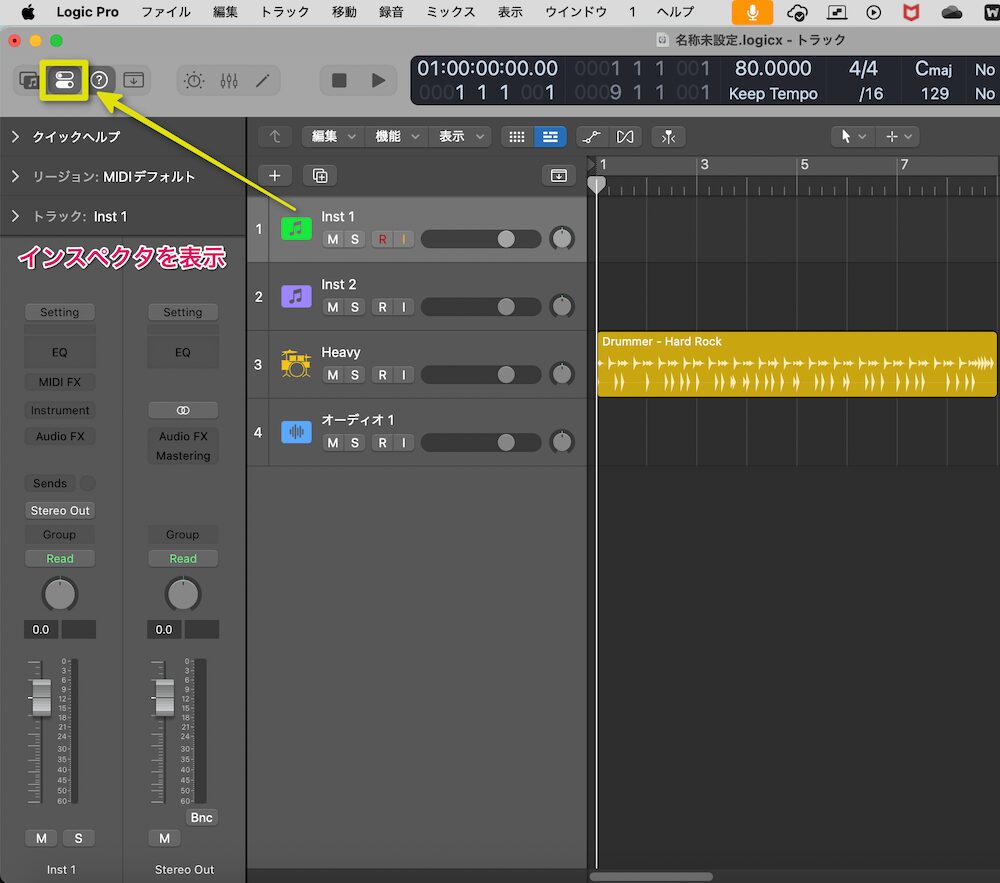Viewport: 1000px width, 883px height.
Task: Select Inst 1 green instrument icon
Action: 296,228
